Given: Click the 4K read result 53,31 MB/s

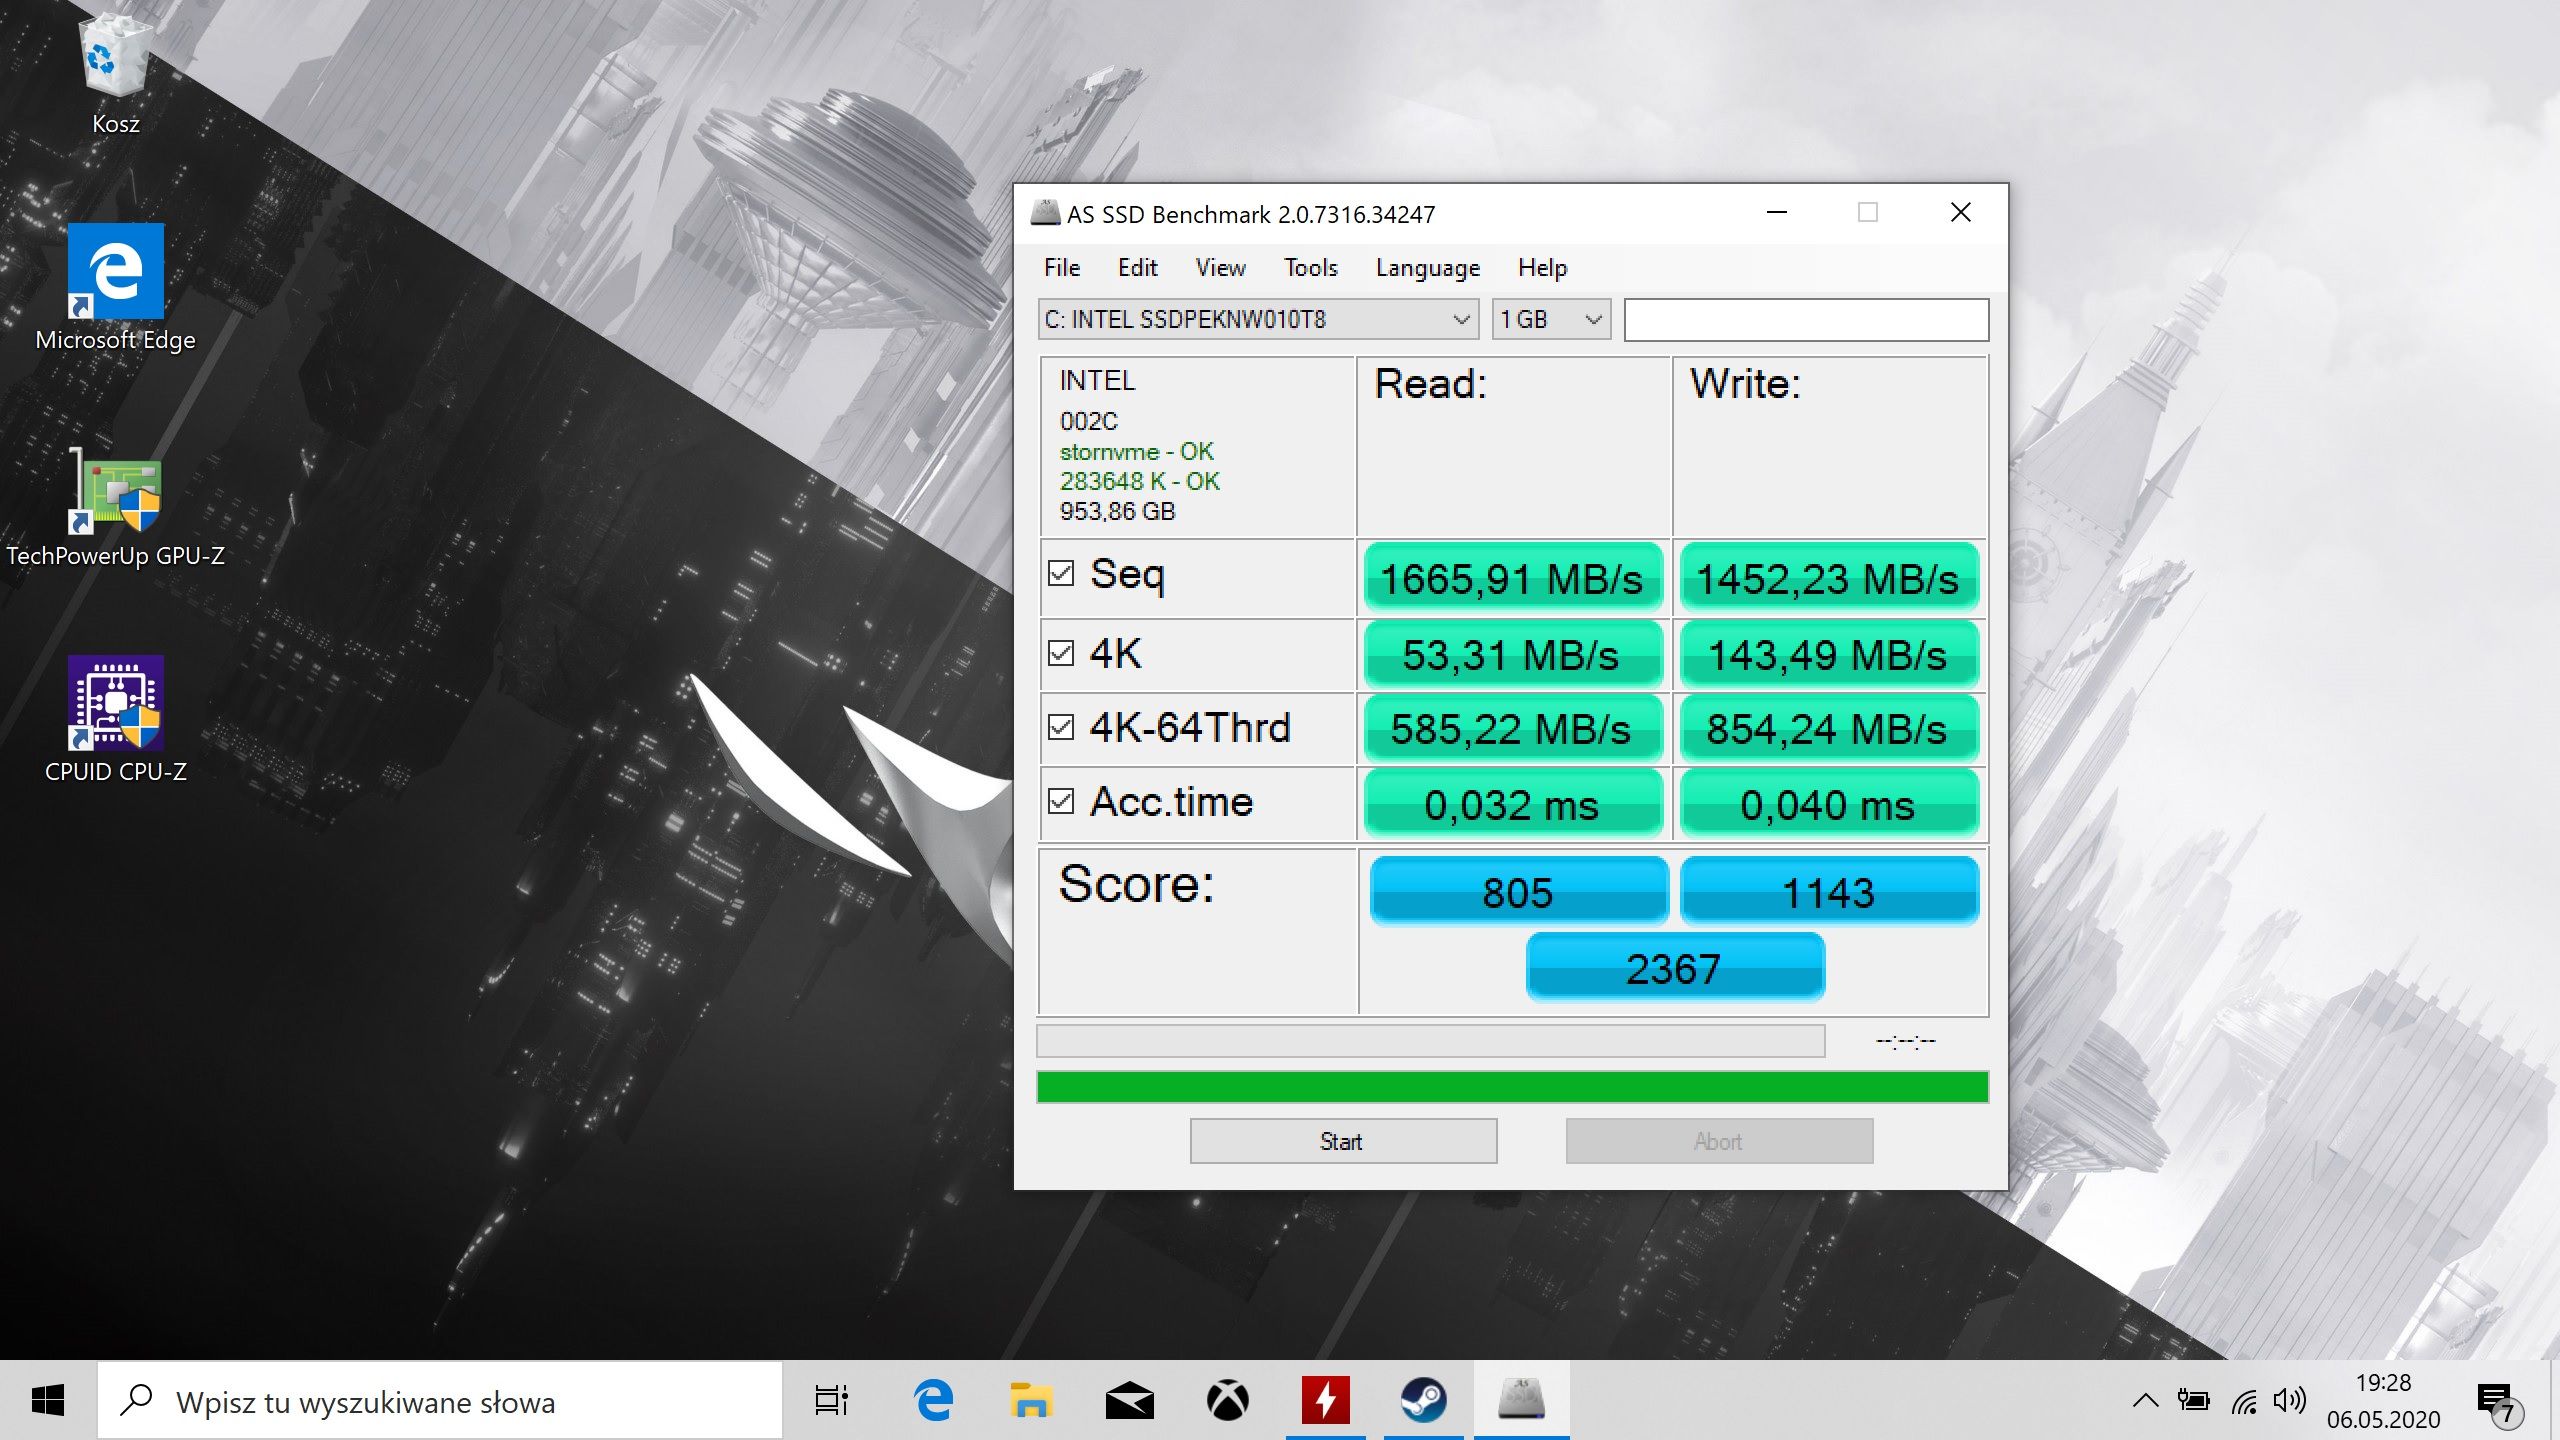Looking at the screenshot, I should tap(1513, 655).
